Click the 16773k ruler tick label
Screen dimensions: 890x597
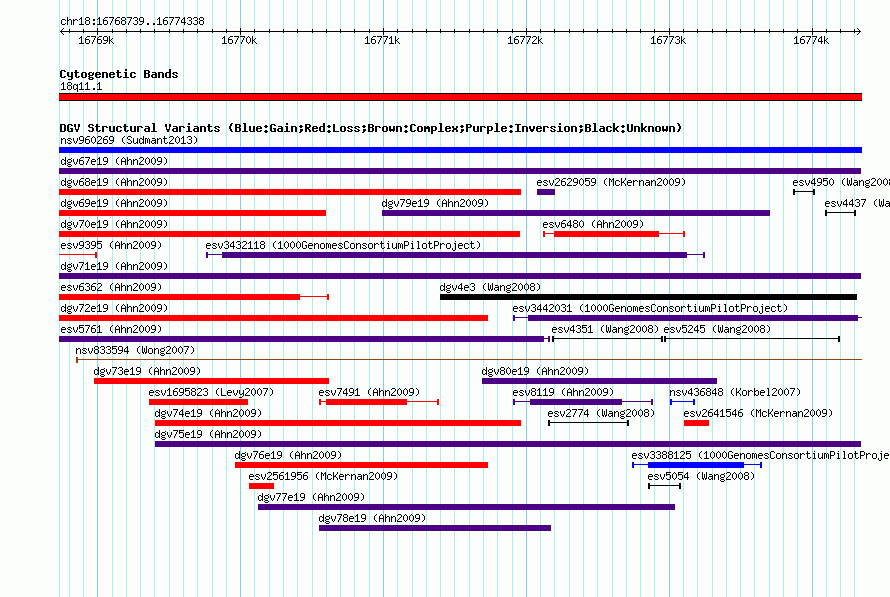[668, 40]
